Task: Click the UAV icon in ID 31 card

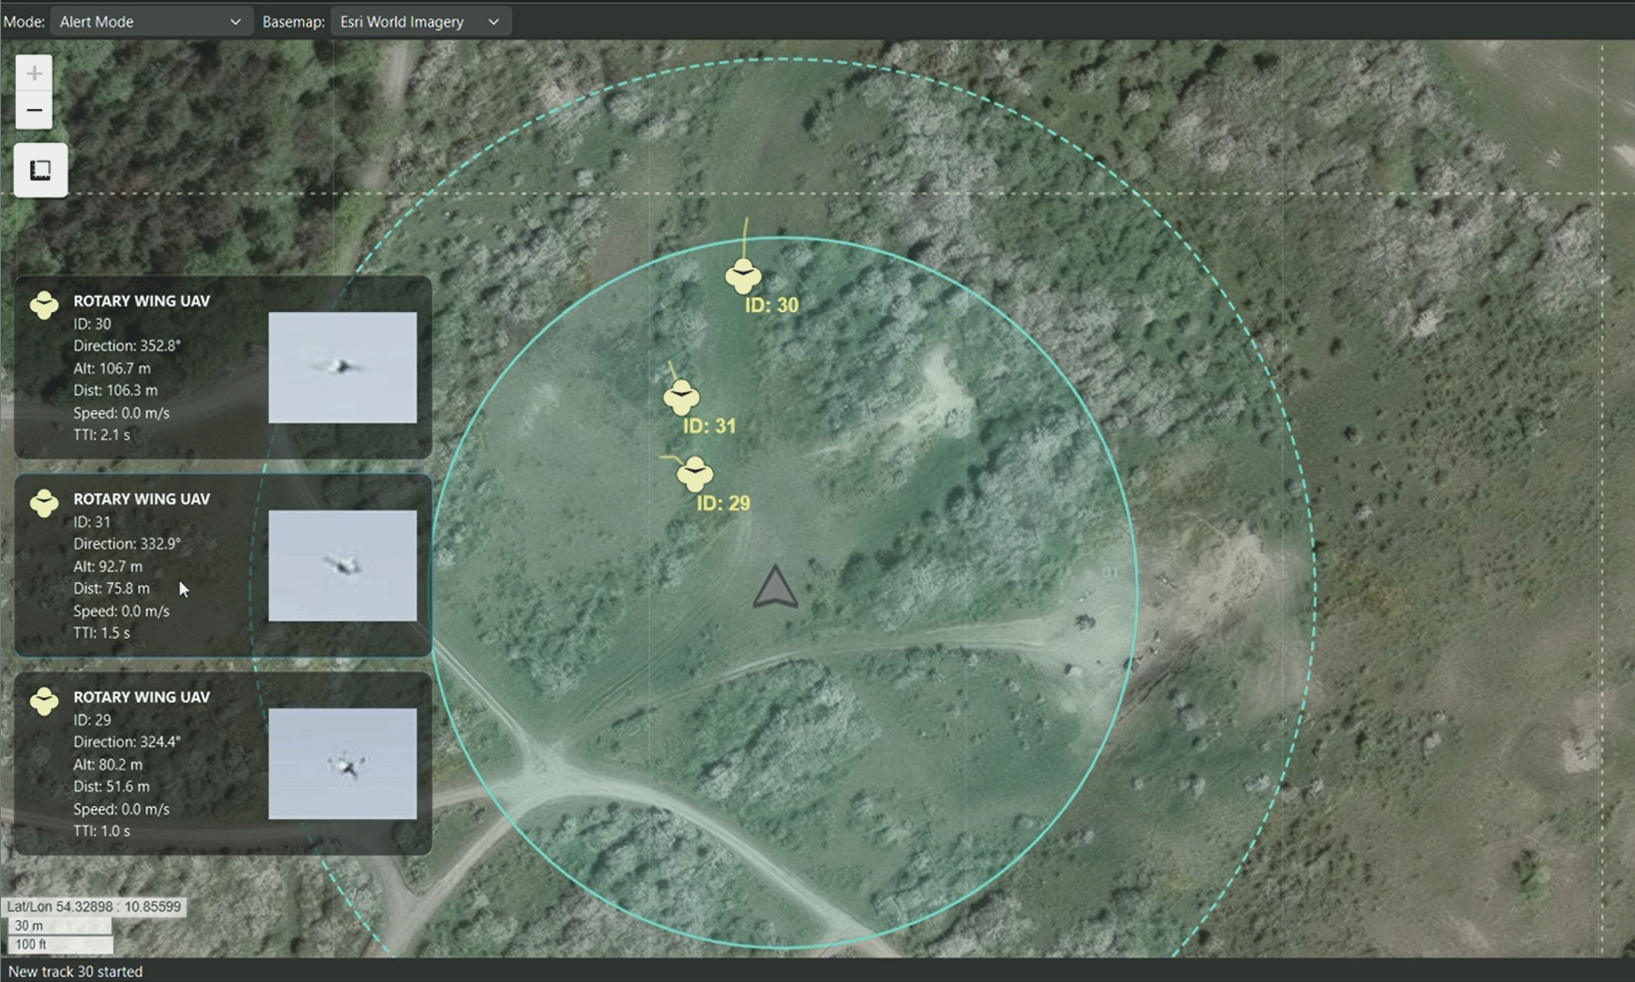Action: click(x=44, y=502)
